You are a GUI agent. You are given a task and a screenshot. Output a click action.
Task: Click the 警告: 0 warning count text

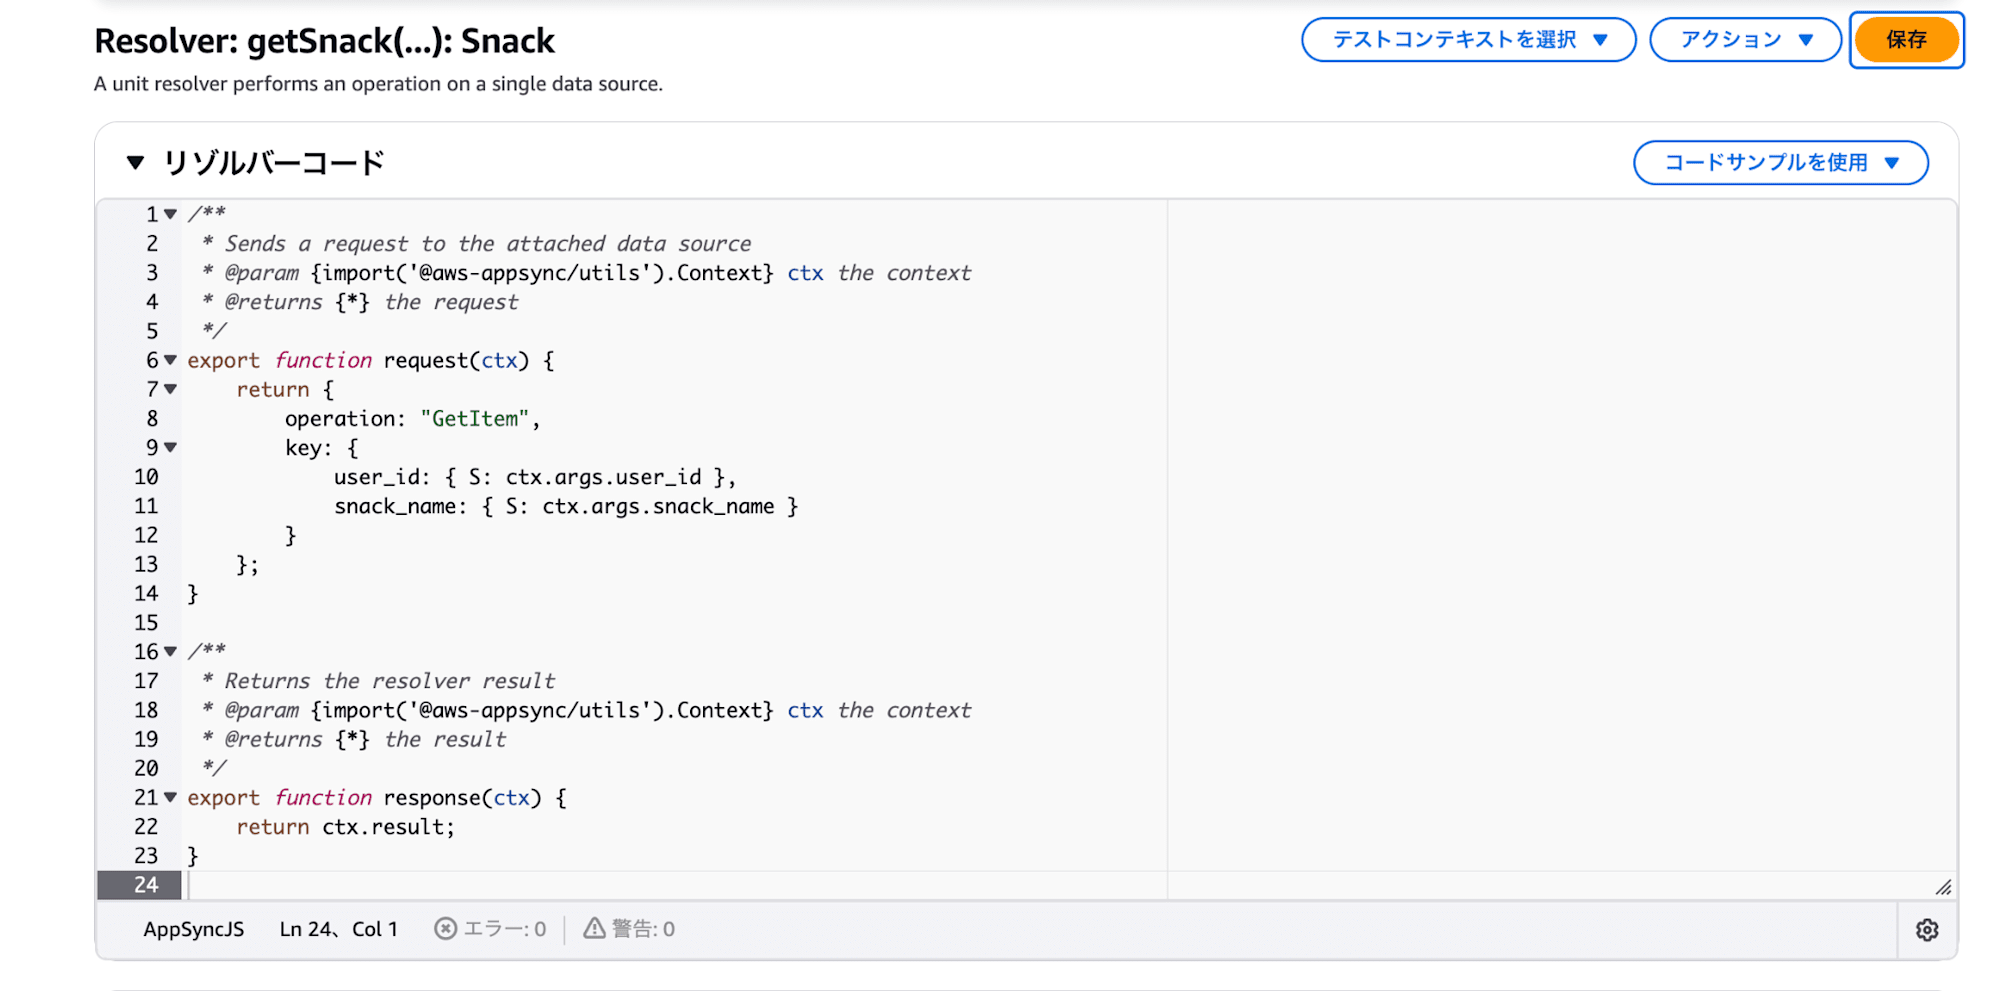(643, 929)
